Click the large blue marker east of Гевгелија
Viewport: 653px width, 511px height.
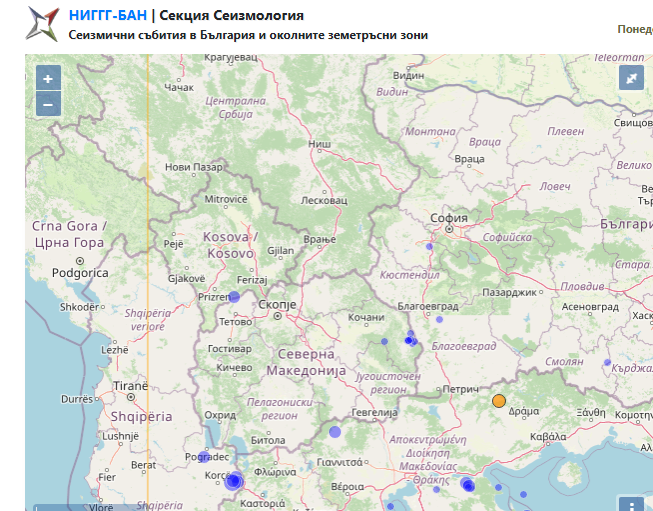335,432
